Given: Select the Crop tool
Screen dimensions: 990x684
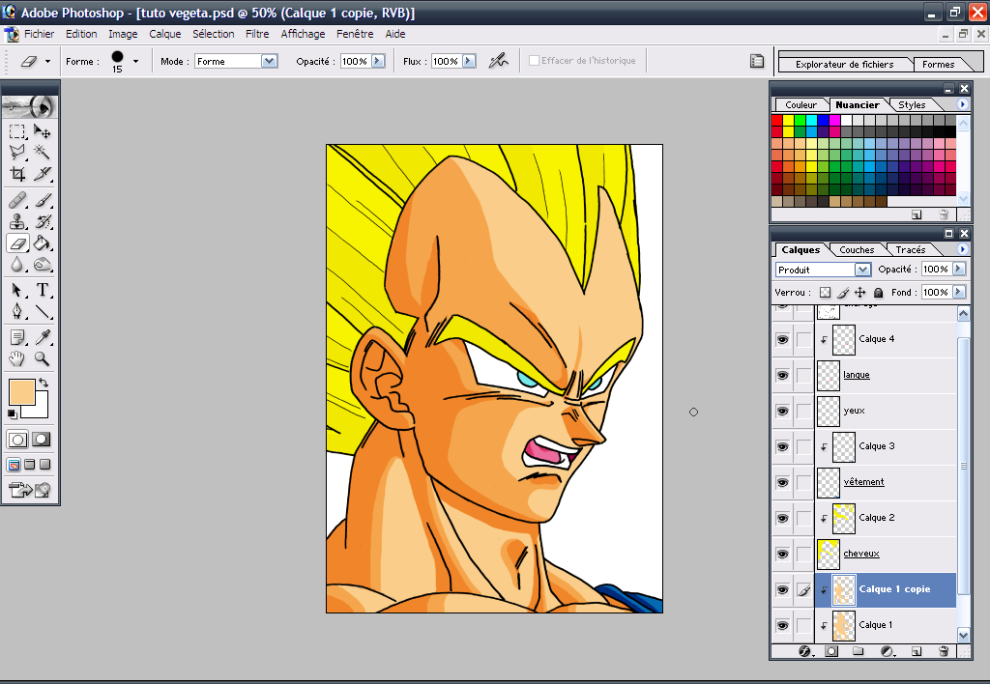Looking at the screenshot, I should click(17, 174).
